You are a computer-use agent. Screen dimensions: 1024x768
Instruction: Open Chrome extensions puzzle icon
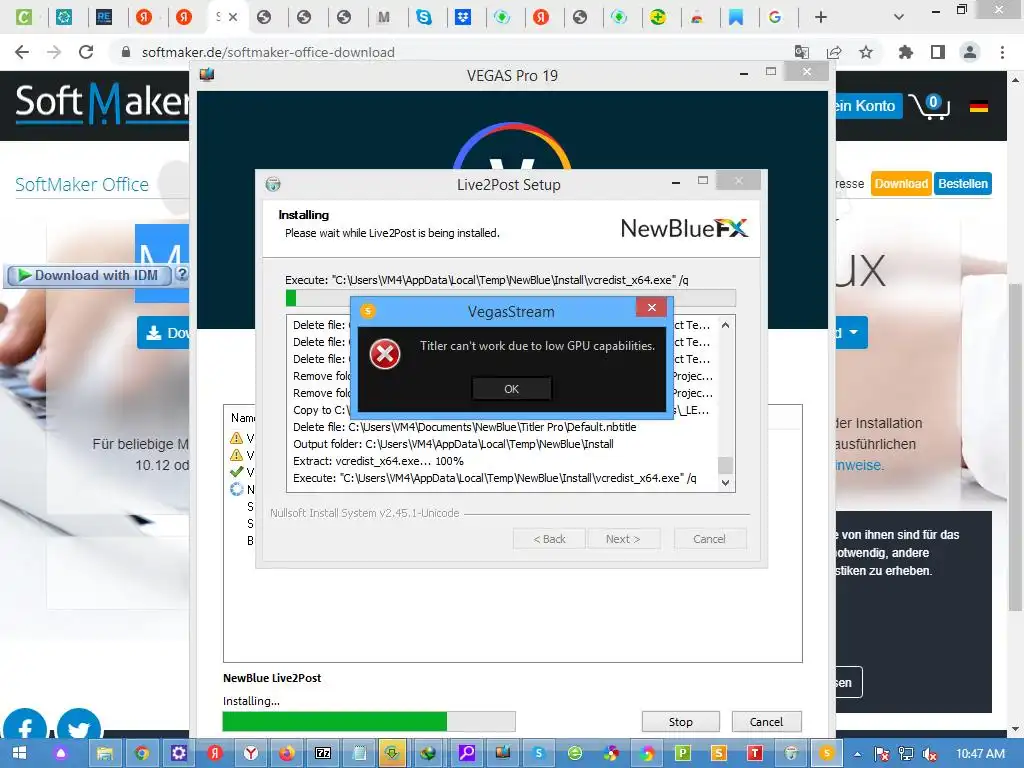point(906,52)
